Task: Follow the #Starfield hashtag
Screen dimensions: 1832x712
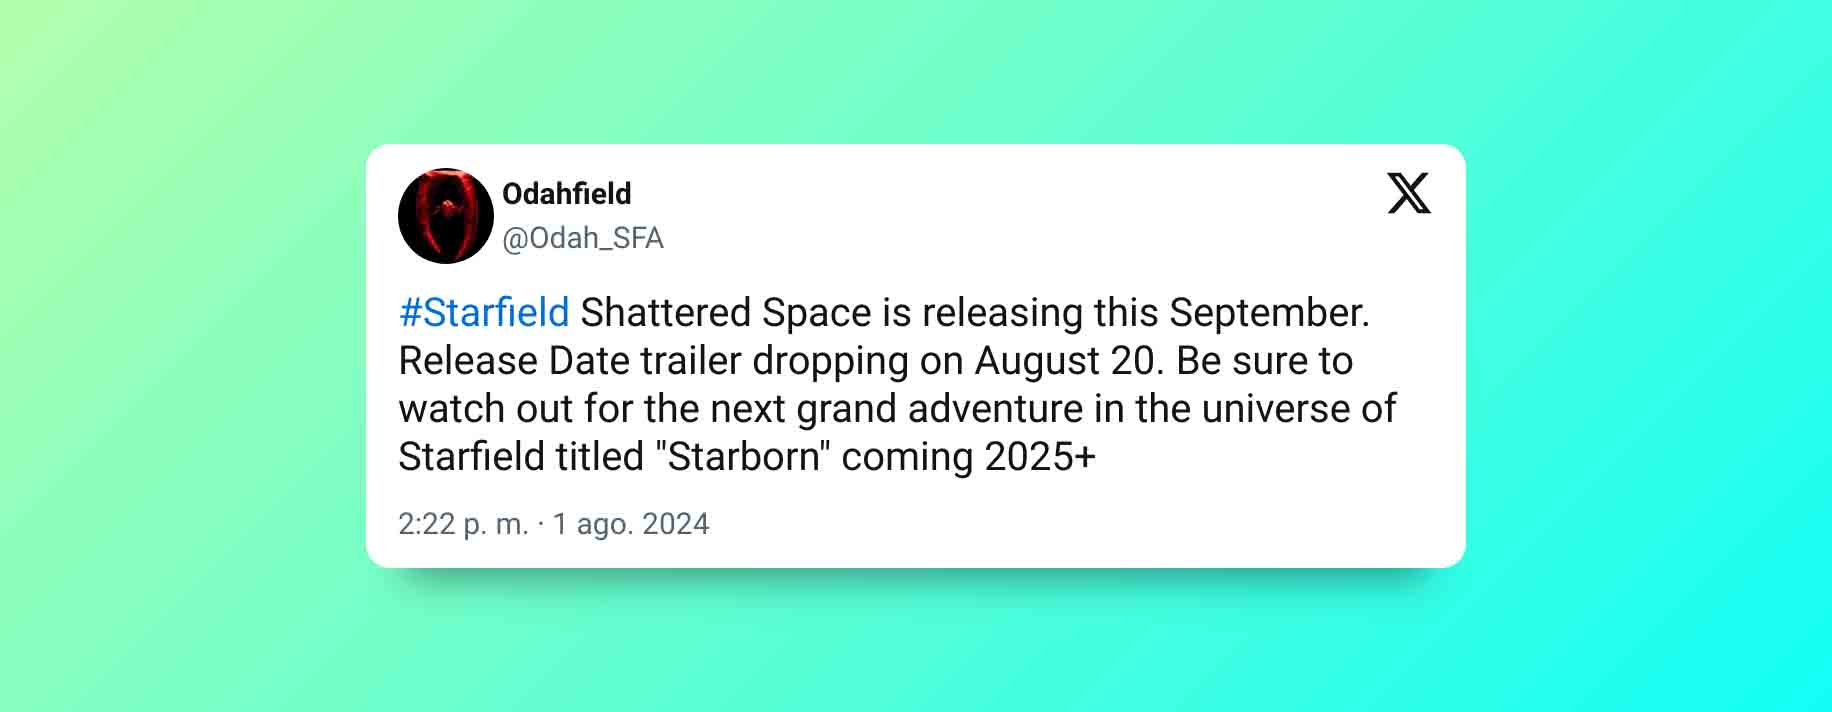Action: pyautogui.click(x=484, y=313)
